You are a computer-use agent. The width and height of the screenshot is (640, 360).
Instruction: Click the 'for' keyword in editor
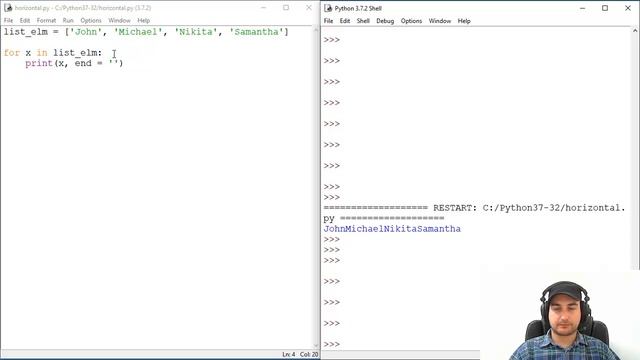click(x=12, y=53)
